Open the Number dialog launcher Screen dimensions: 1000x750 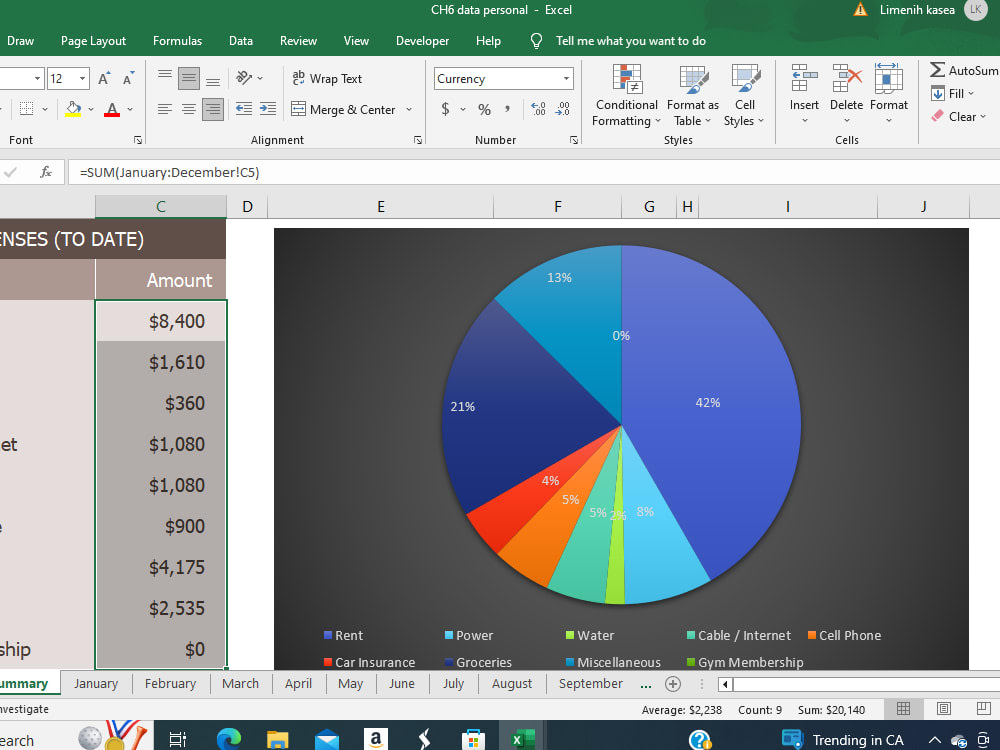[x=574, y=140]
